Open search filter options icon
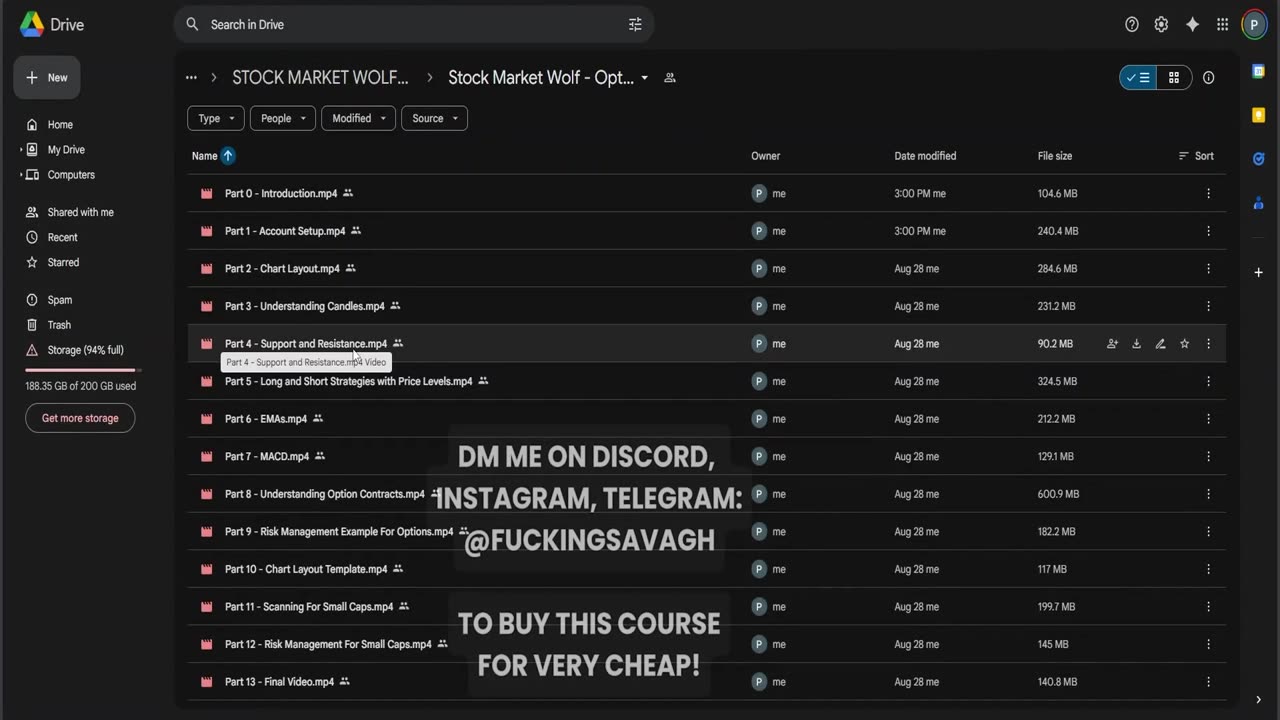 point(635,25)
